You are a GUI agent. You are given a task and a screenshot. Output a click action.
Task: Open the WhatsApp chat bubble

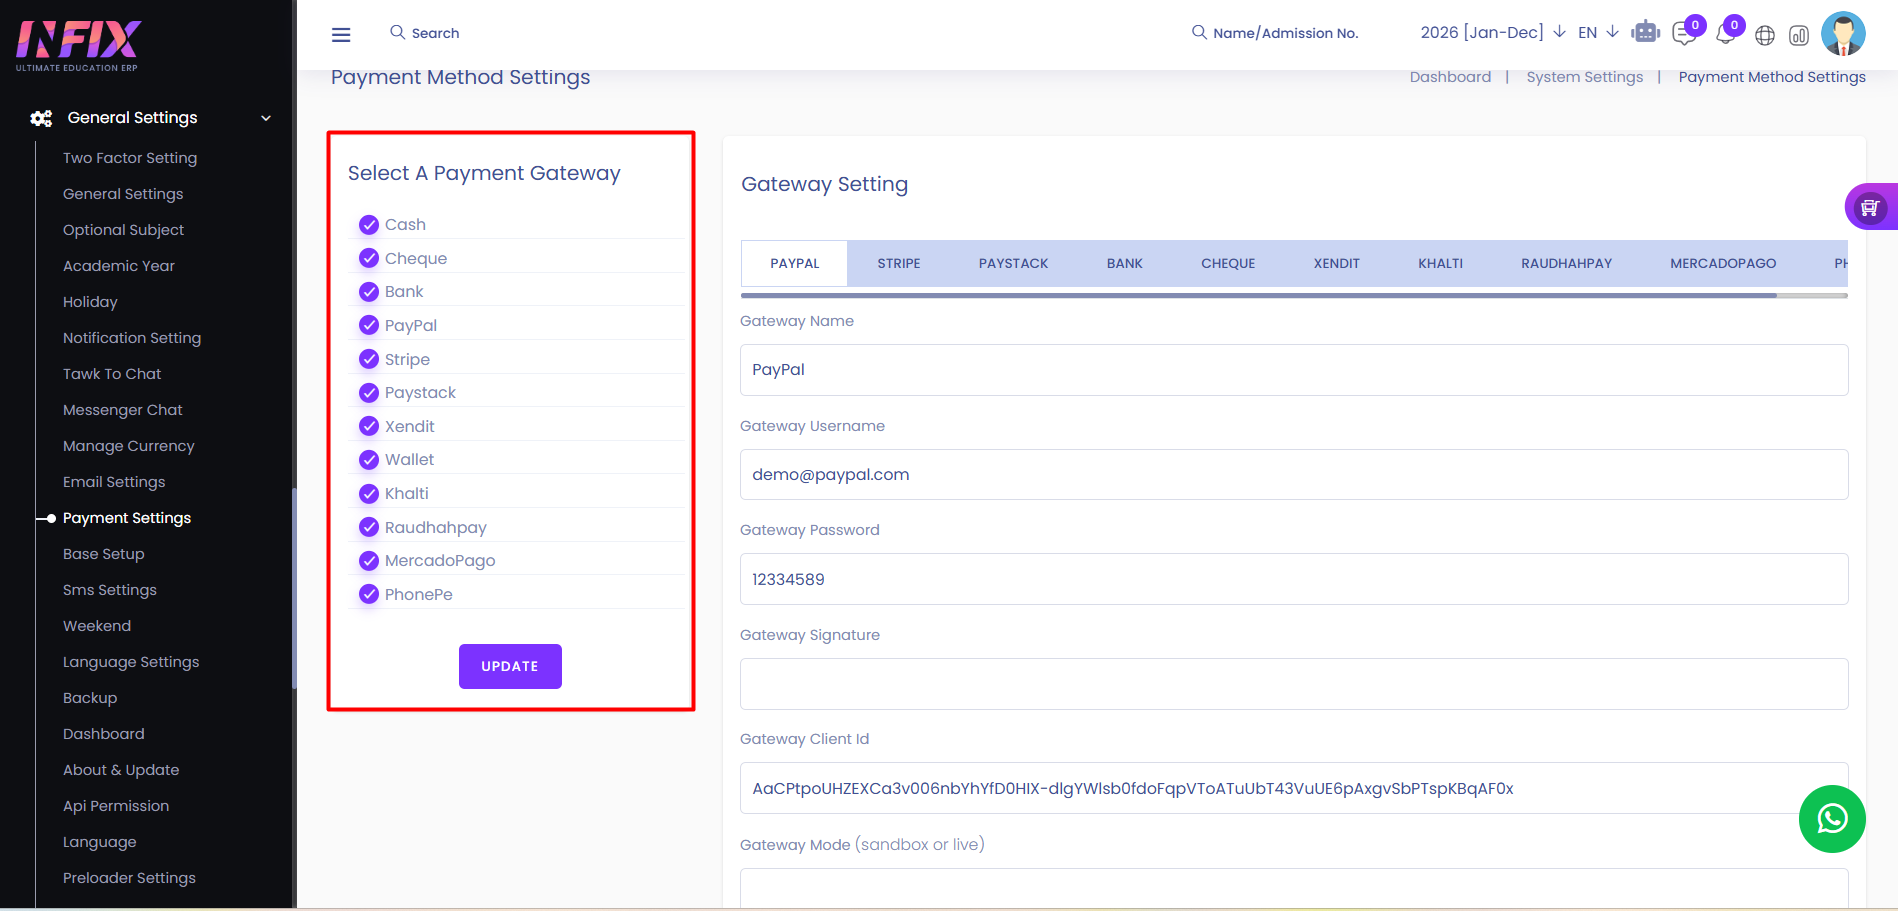click(x=1832, y=819)
